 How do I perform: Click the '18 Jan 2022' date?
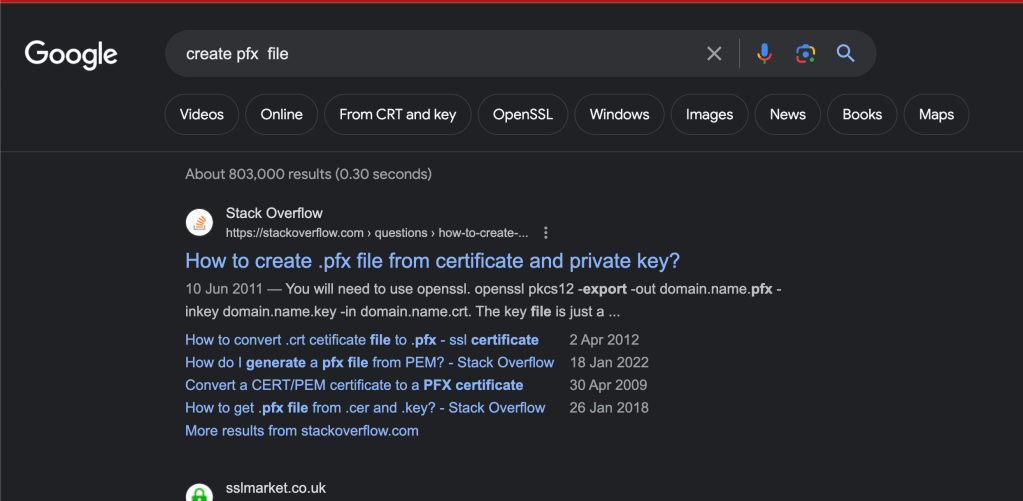pos(609,363)
